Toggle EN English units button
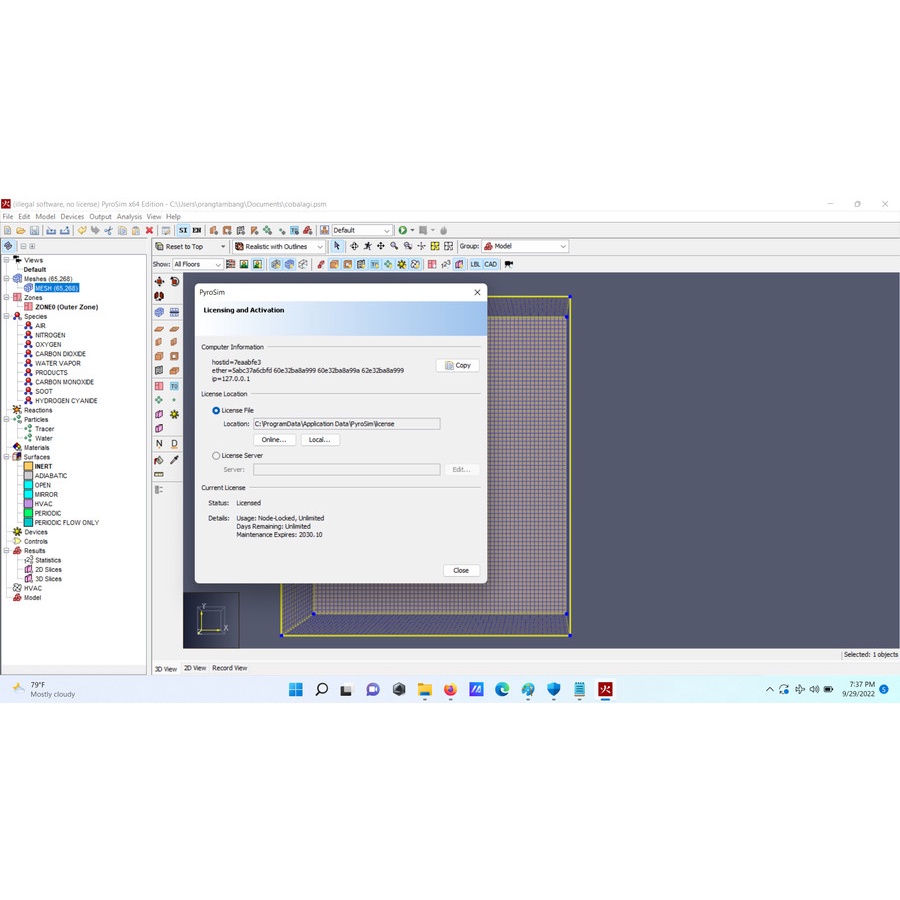Viewport: 900px width, 900px height. point(196,230)
